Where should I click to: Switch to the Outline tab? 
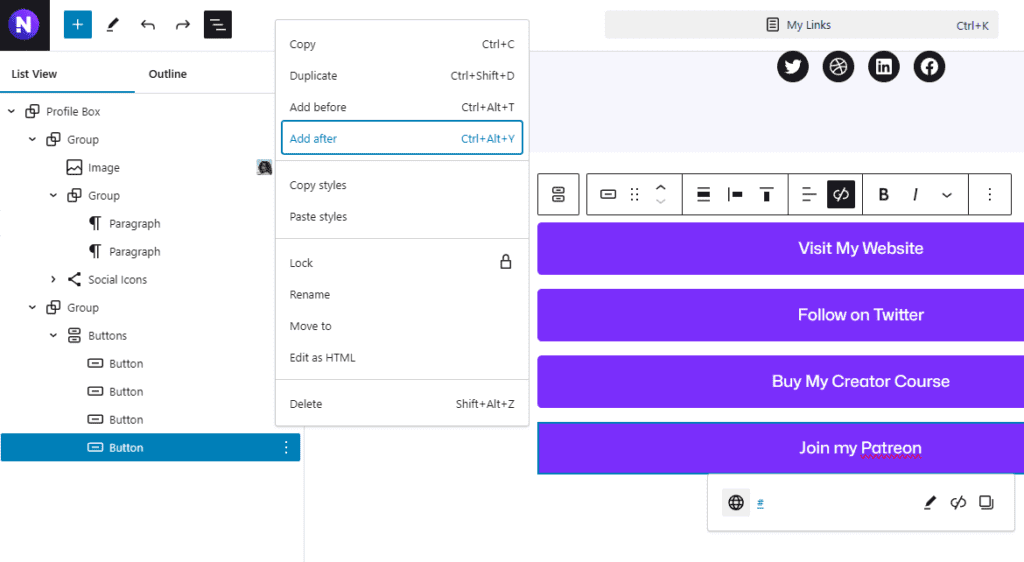click(168, 74)
